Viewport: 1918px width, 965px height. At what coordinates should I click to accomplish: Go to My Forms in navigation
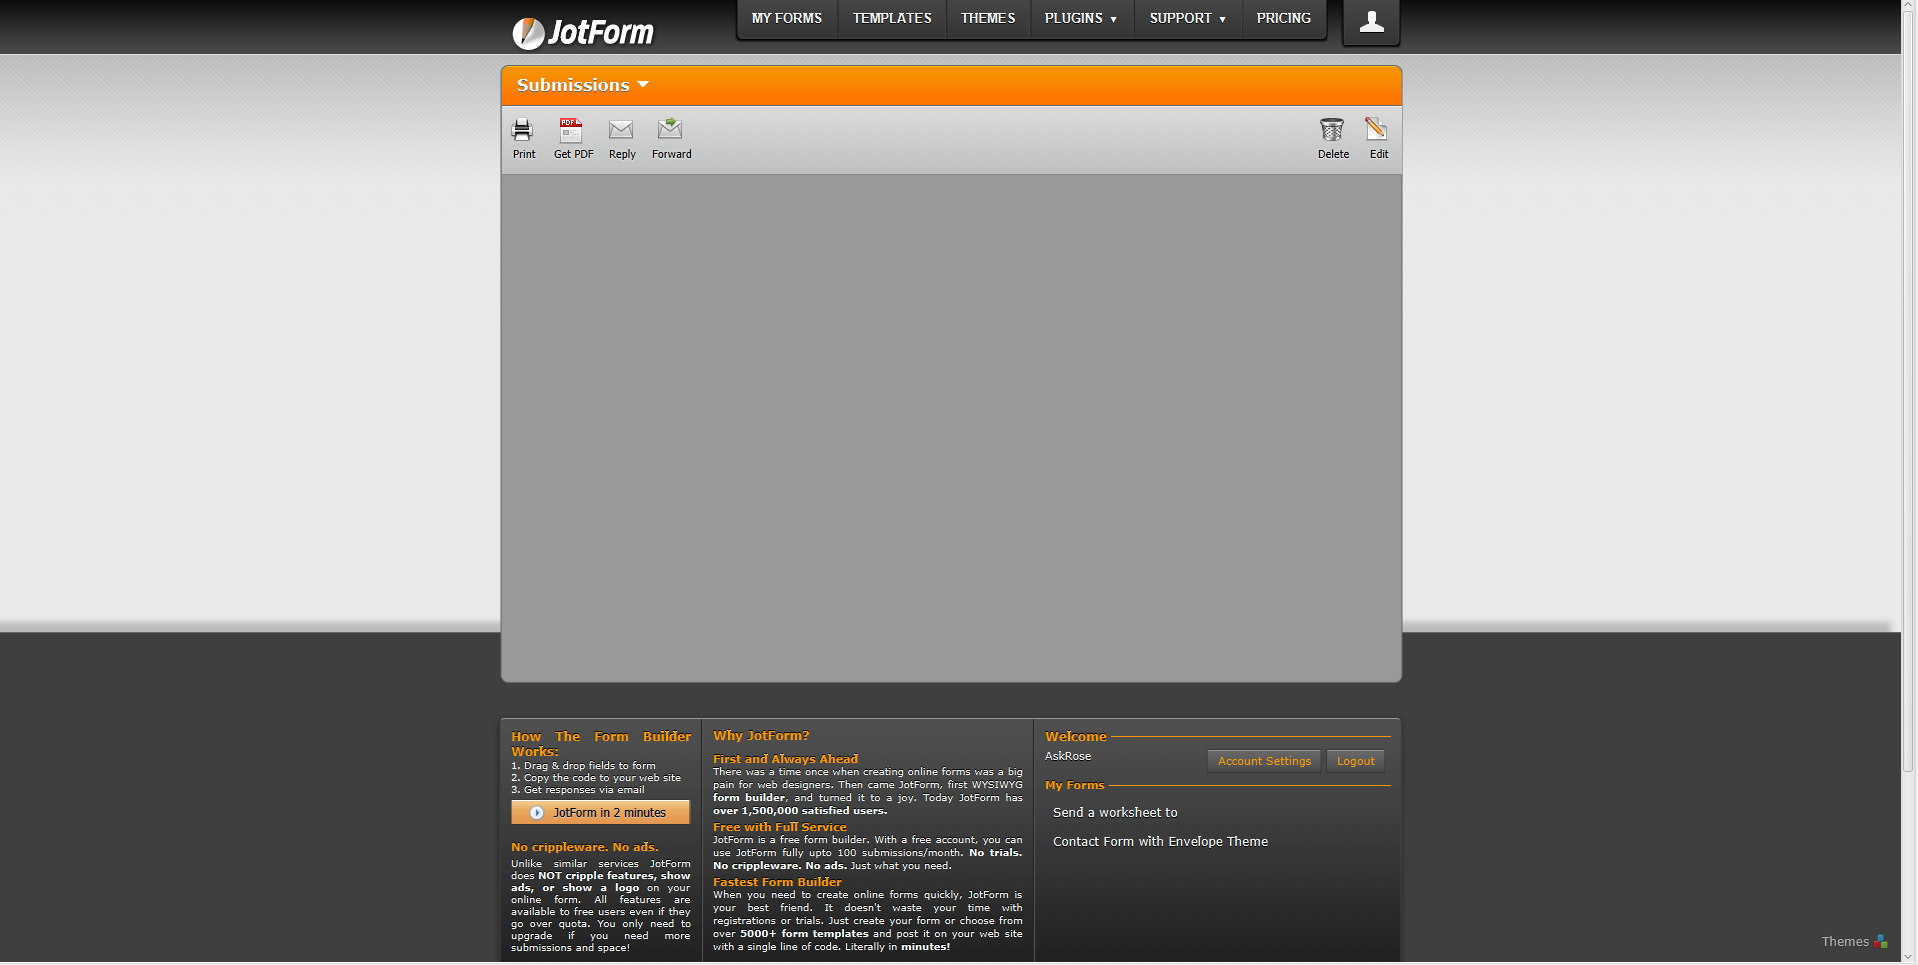(786, 19)
